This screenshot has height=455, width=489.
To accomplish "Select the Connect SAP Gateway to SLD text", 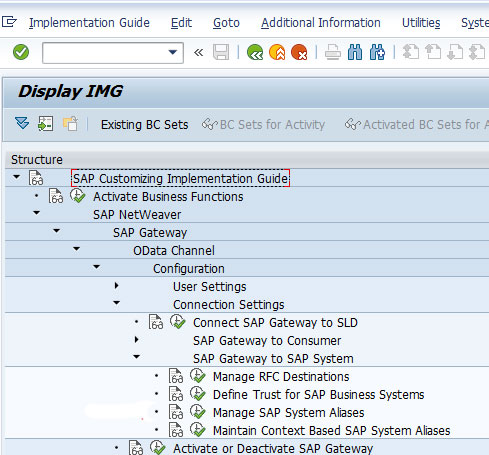I will click(275, 323).
